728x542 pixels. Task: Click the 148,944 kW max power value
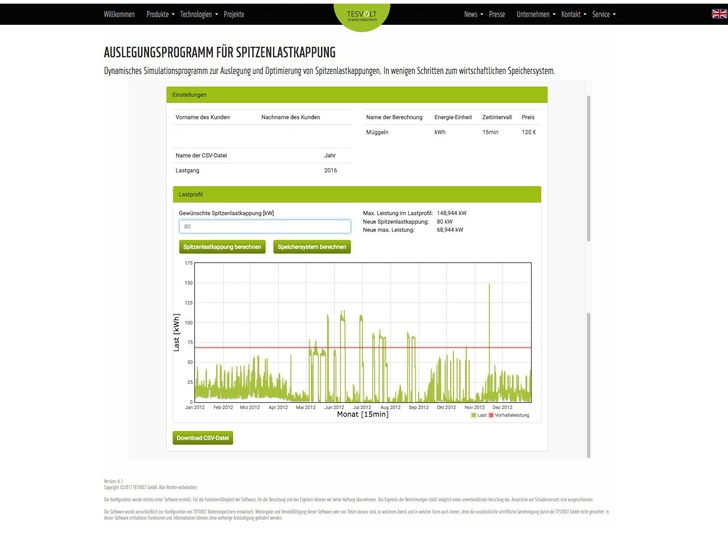452,213
